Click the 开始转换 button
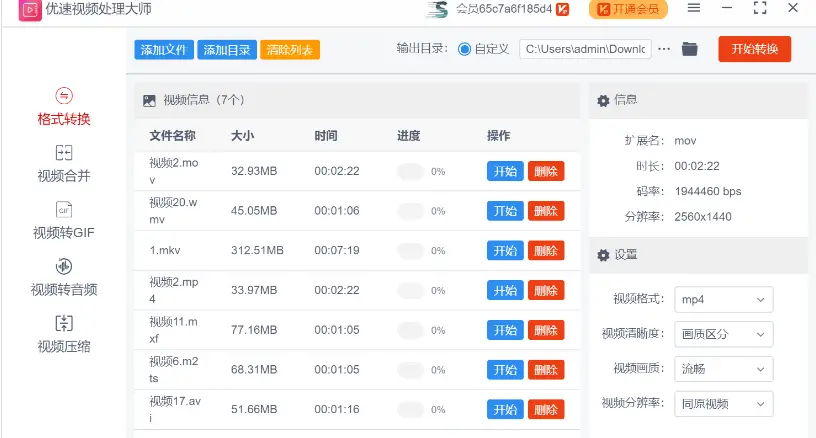This screenshot has width=816, height=438. tap(755, 49)
